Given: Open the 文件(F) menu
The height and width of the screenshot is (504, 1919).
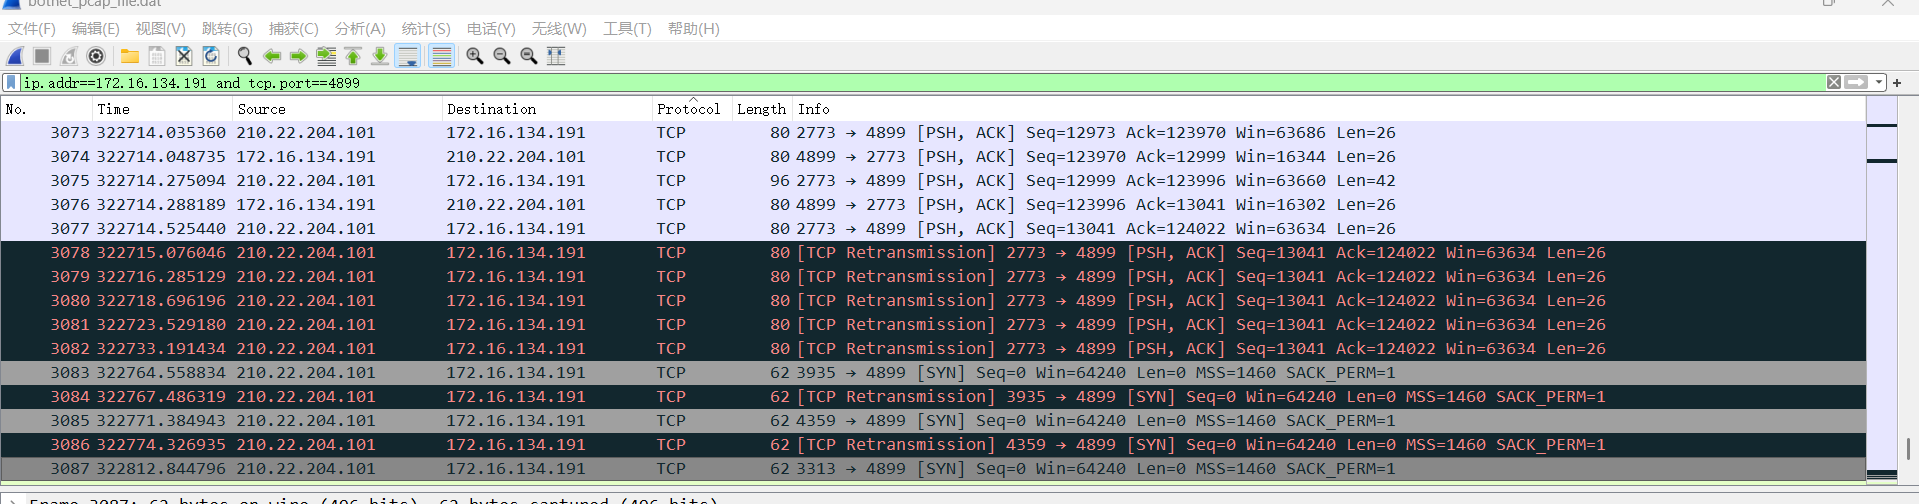Looking at the screenshot, I should [x=32, y=29].
